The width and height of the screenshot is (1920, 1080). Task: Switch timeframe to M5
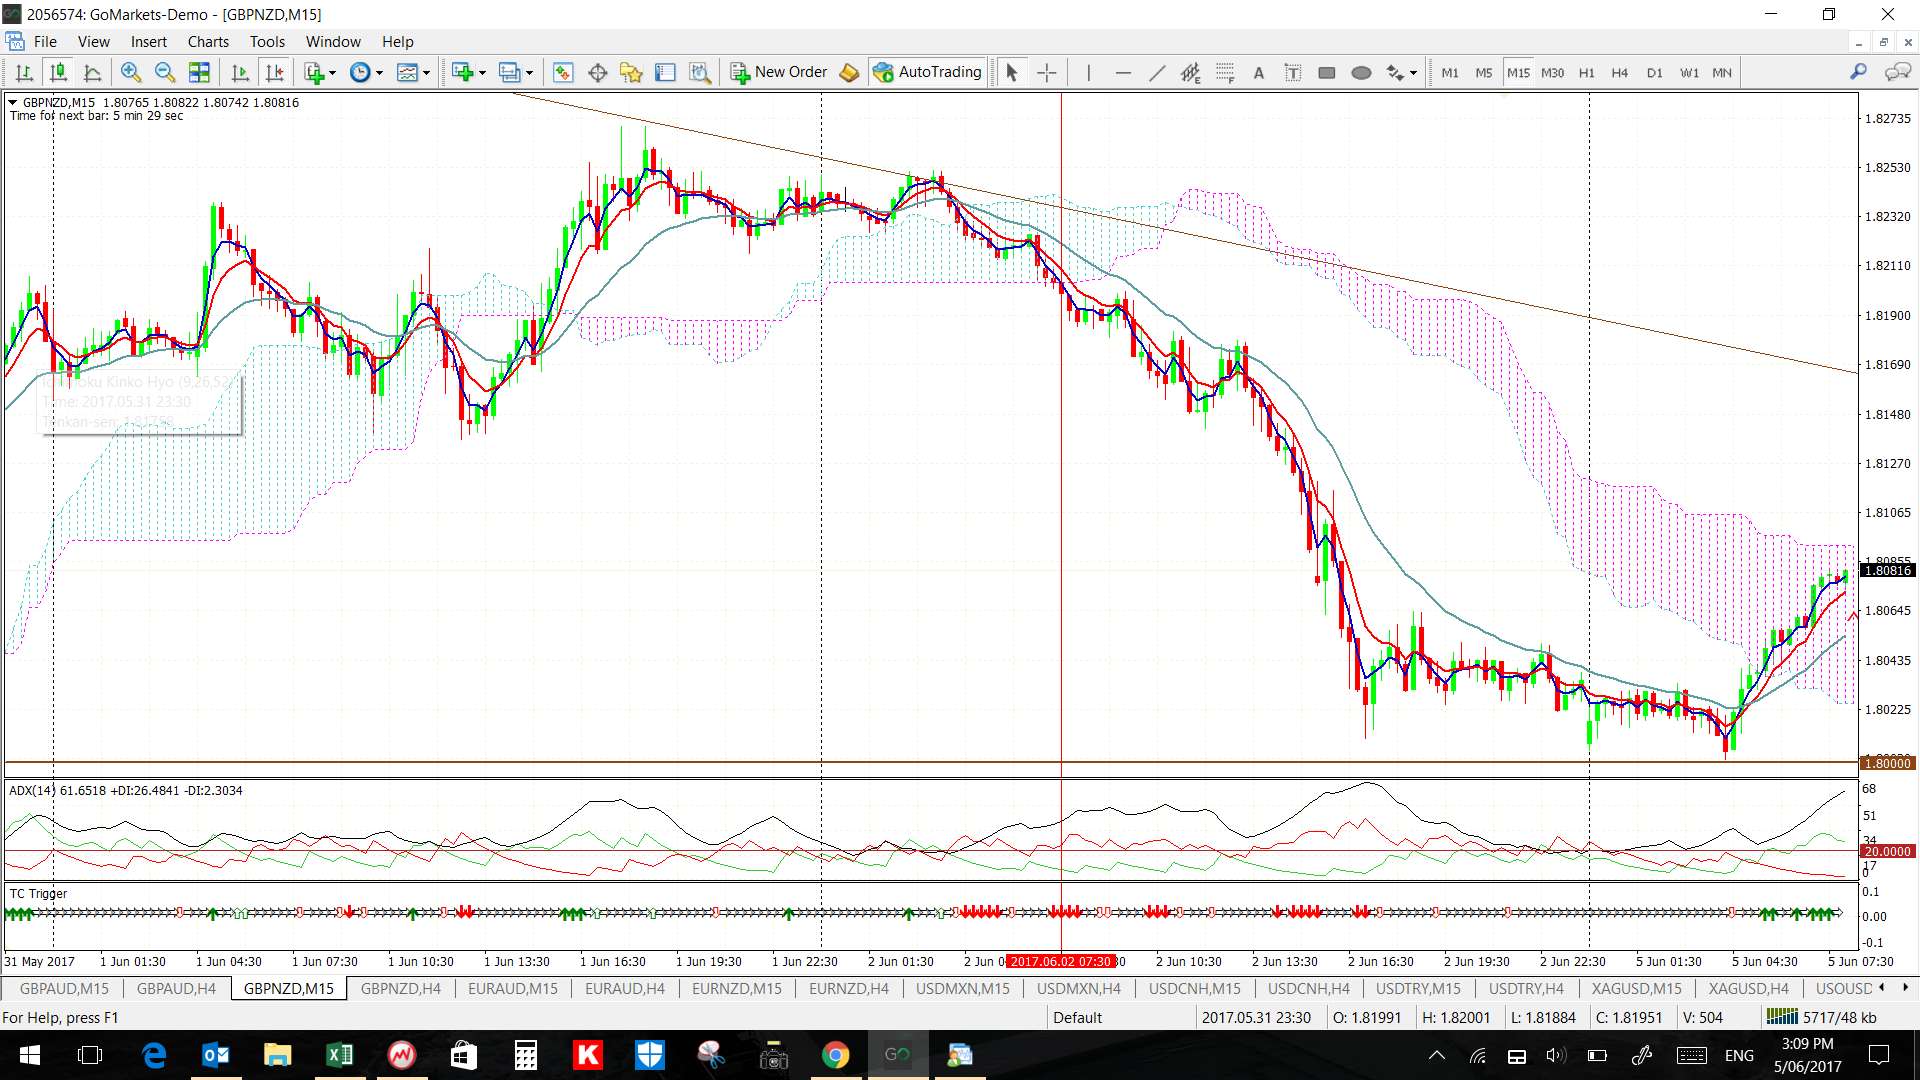(1484, 72)
